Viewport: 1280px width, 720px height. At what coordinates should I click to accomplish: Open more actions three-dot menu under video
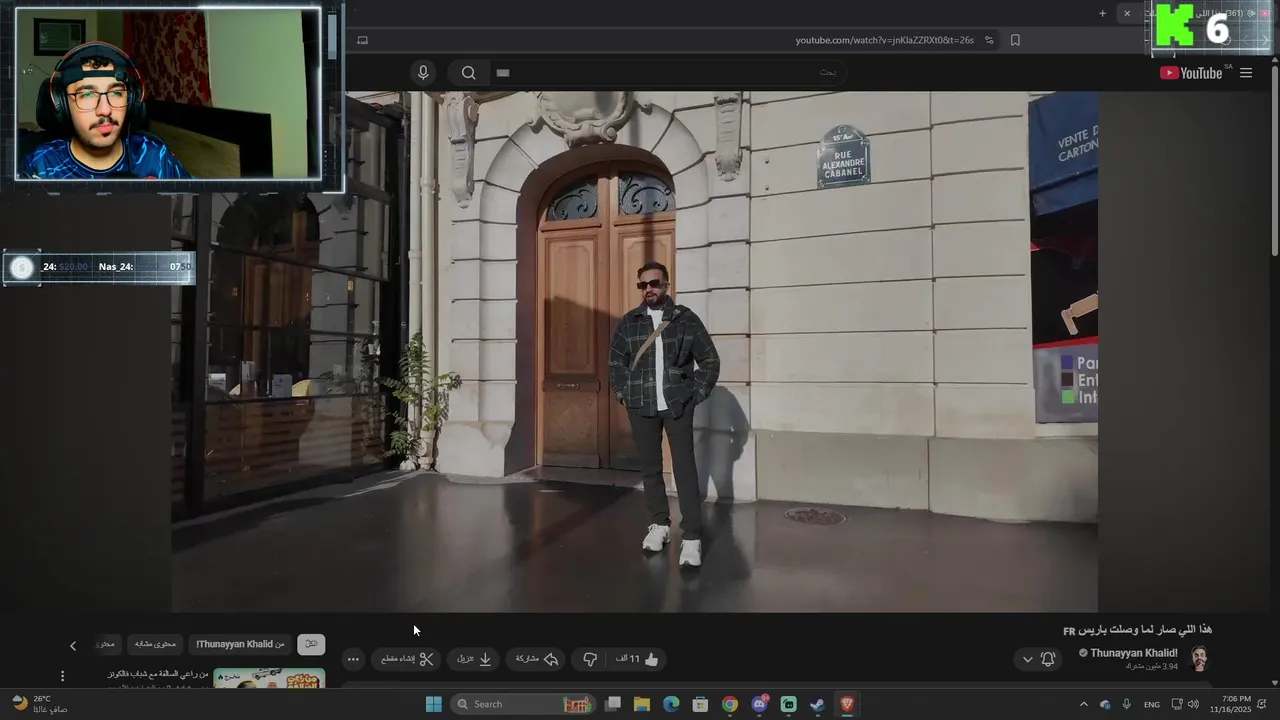(x=353, y=659)
